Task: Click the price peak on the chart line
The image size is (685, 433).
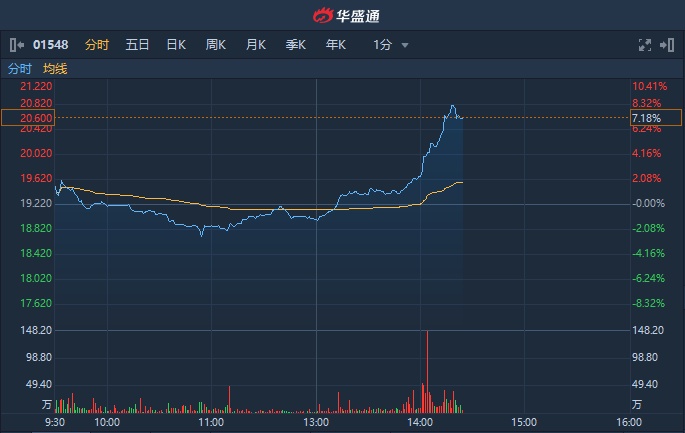Action: coord(453,106)
